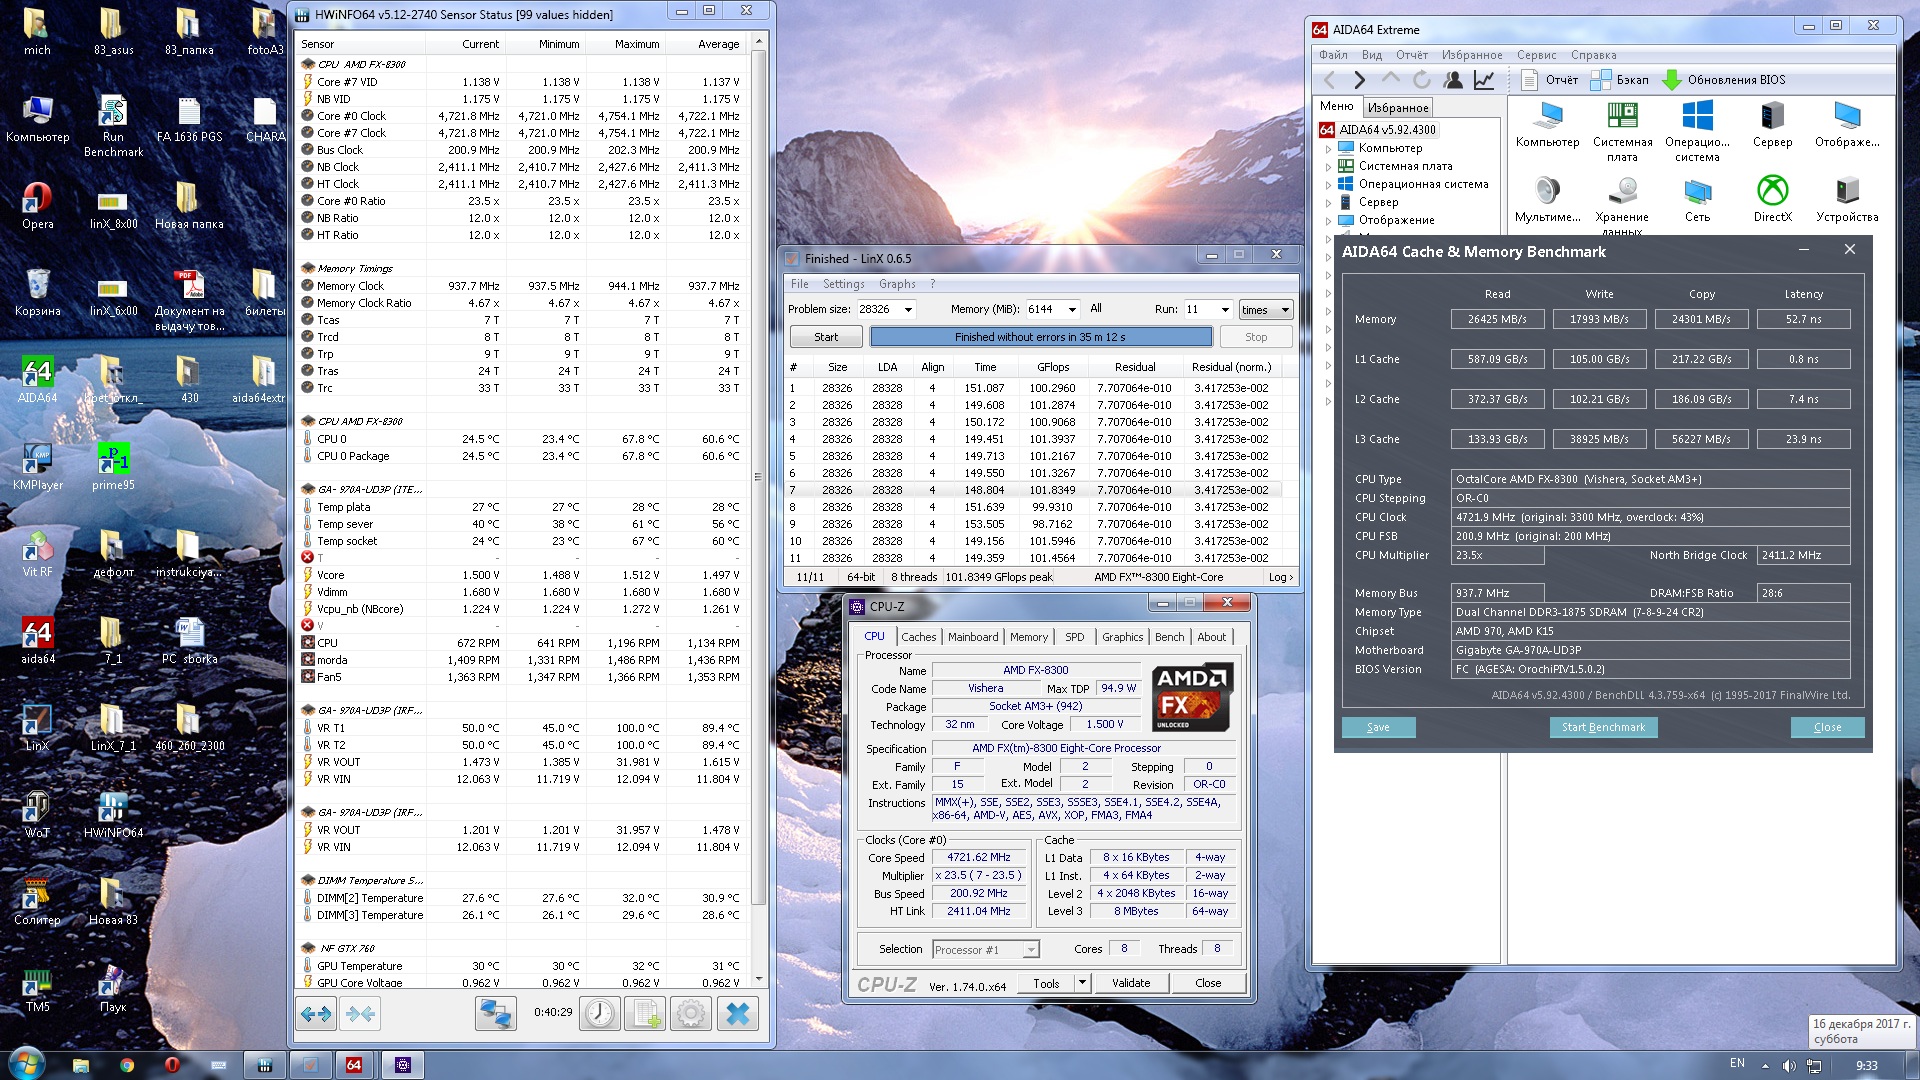Switch to CPU-Z Memory tab
Viewport: 1920px width, 1080px height.
tap(1028, 637)
